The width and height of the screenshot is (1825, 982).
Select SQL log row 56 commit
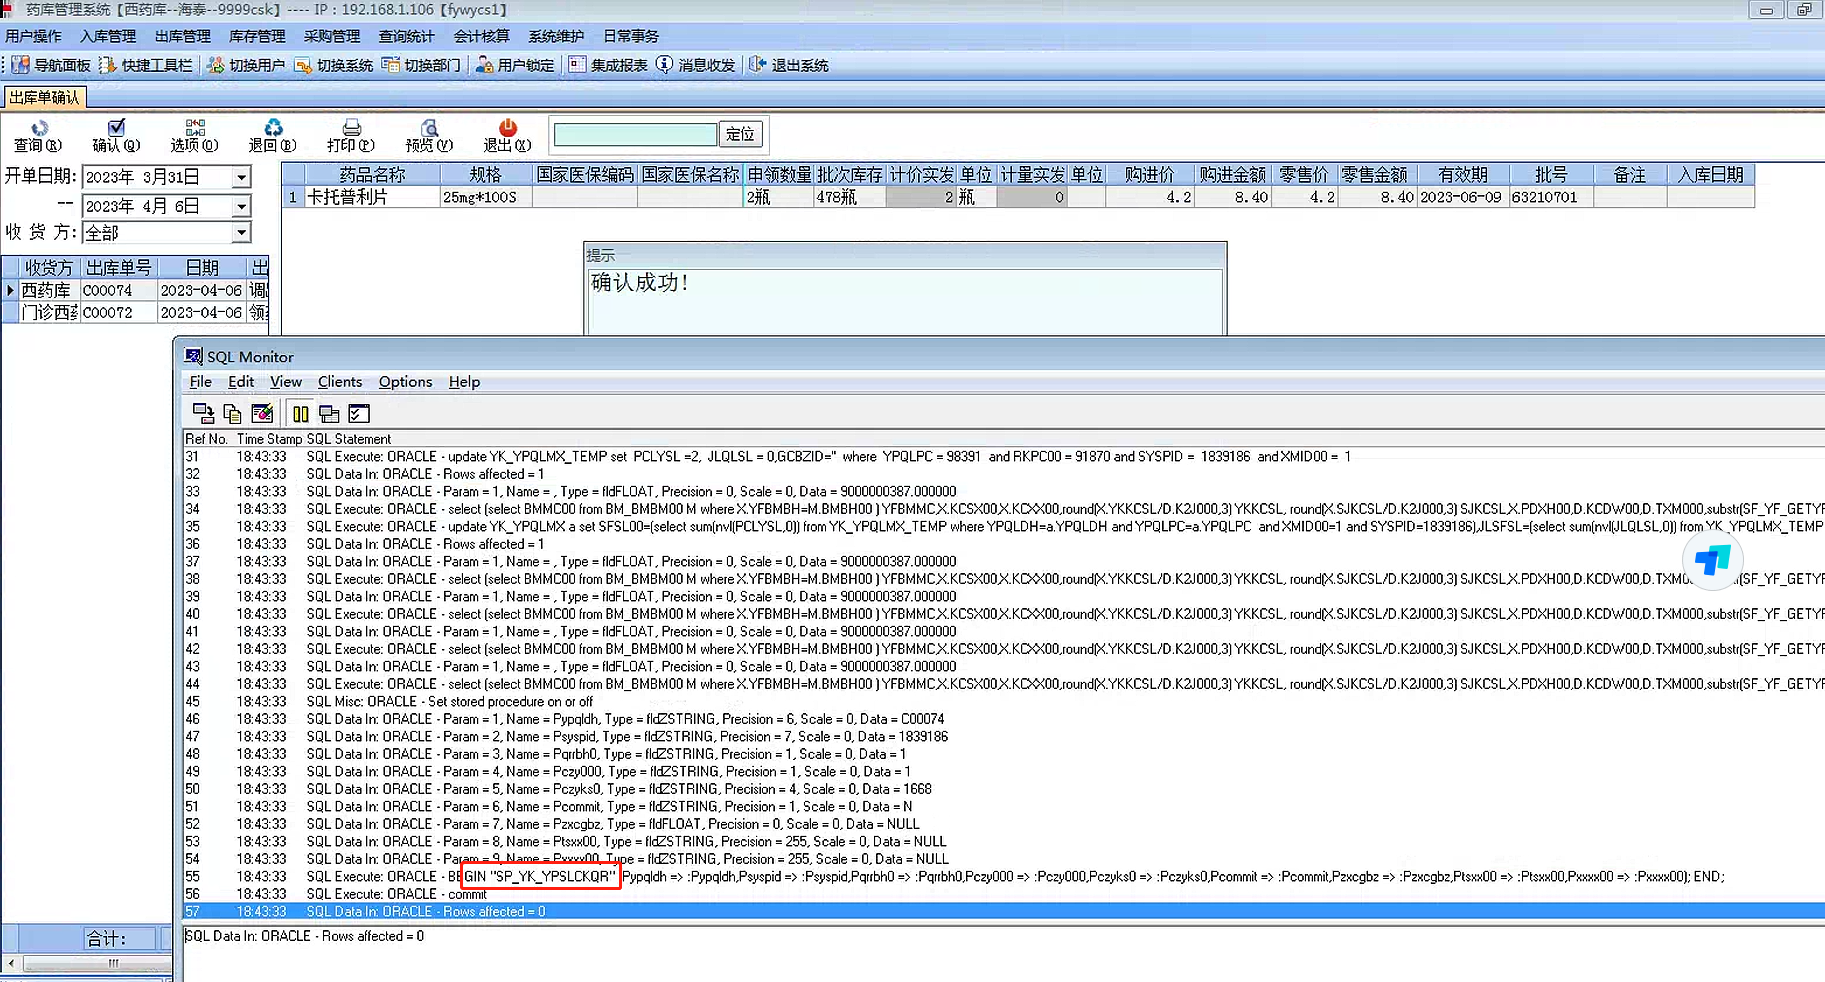[1004, 894]
